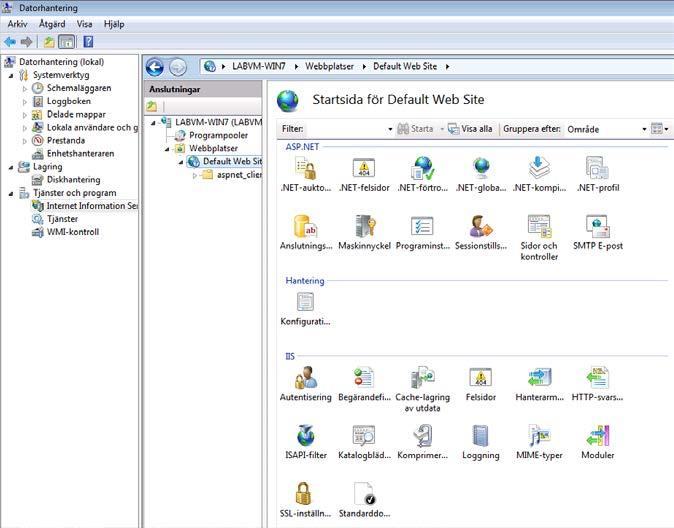Open the Programinställningar icon
The image size is (674, 528).
(423, 227)
